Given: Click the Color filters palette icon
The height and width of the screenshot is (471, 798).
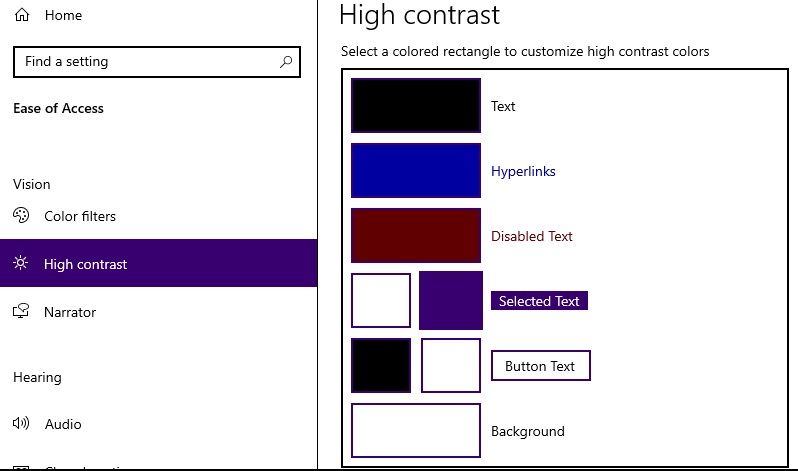Looking at the screenshot, I should (x=21, y=216).
